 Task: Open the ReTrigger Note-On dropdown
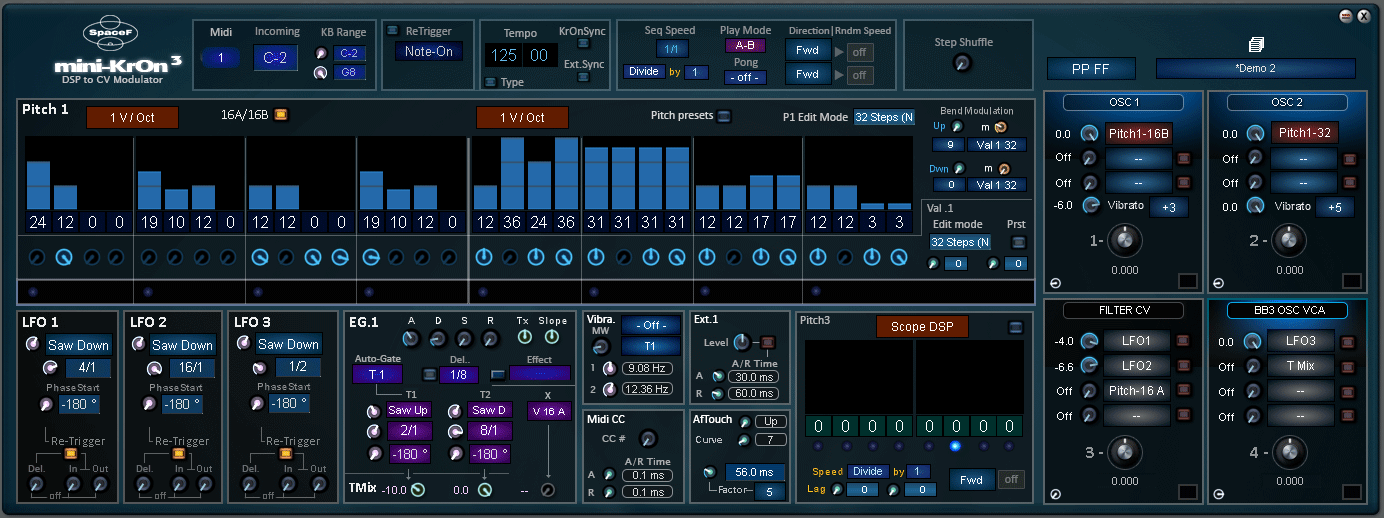428,51
